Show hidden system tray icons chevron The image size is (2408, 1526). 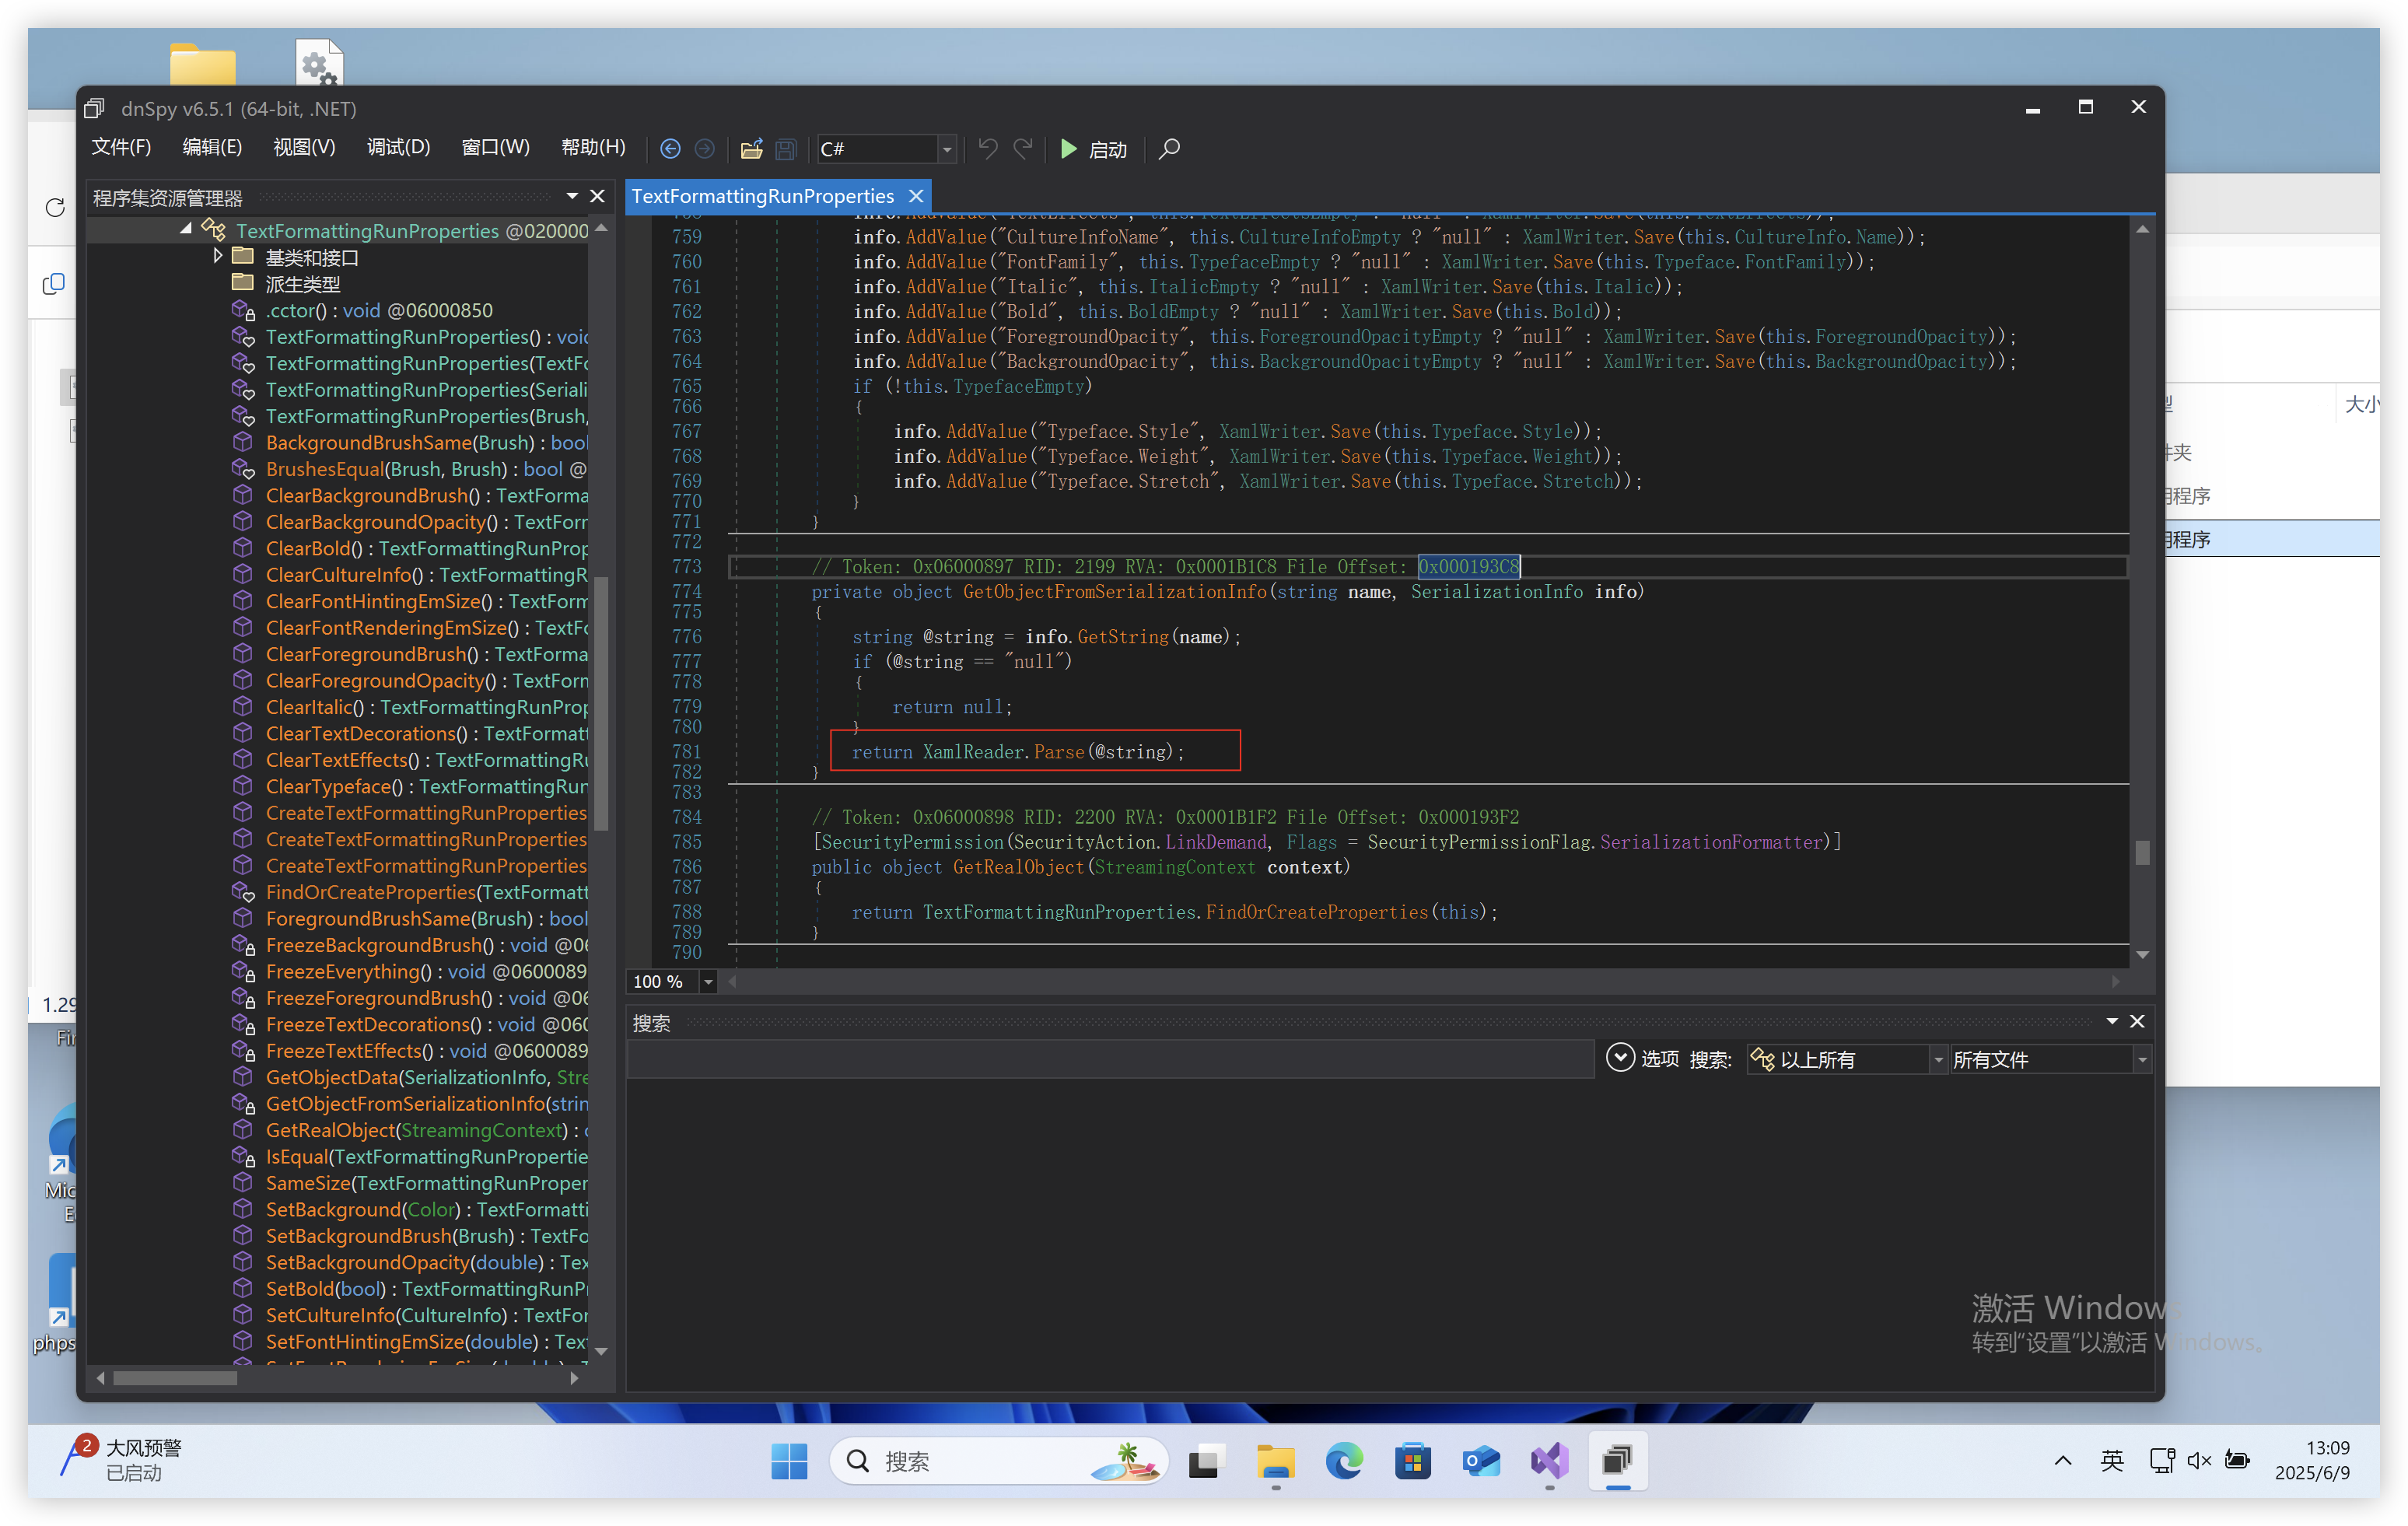coord(2062,1461)
